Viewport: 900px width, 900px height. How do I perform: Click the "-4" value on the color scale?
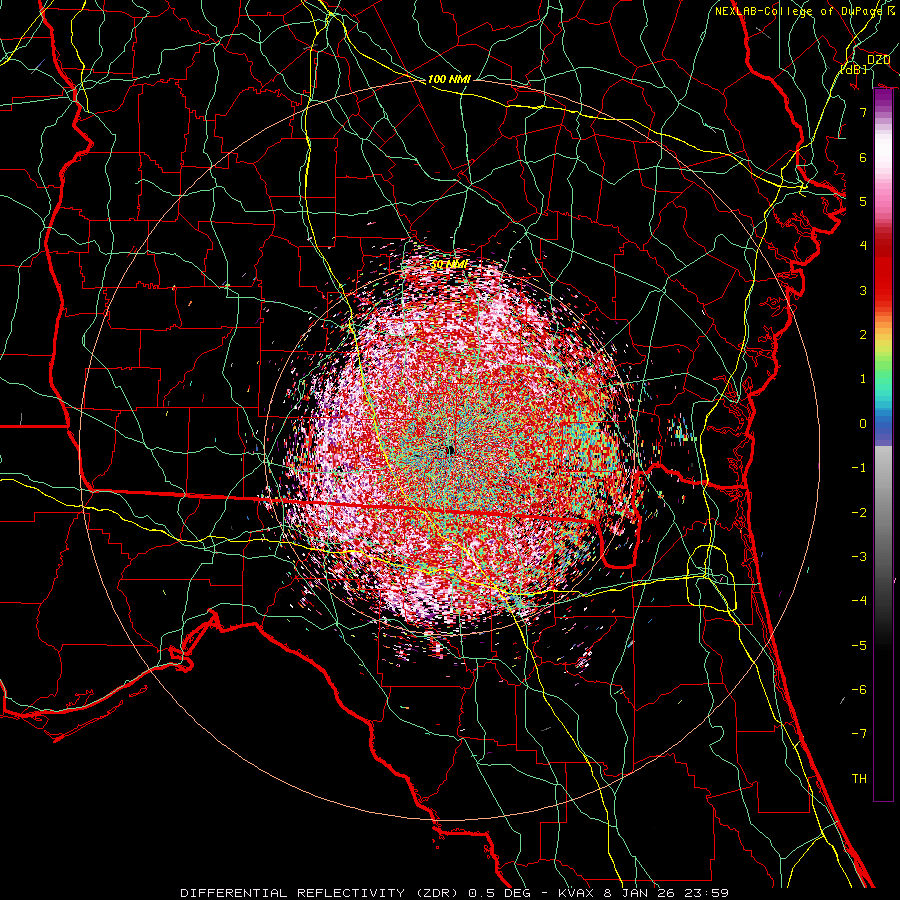[859, 601]
